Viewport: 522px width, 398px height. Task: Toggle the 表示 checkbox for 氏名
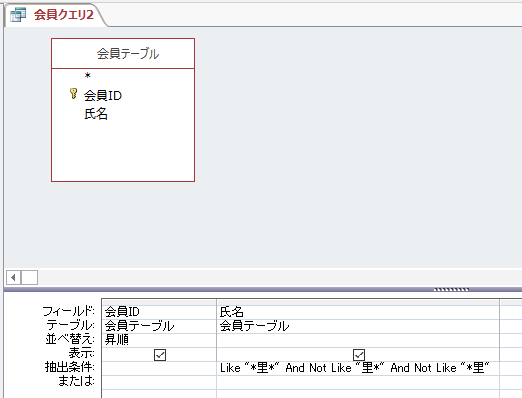pos(359,355)
